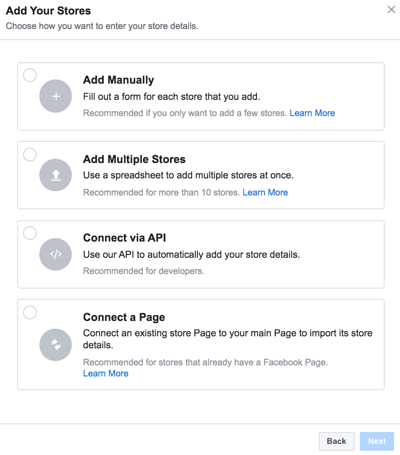This screenshot has height=455, width=400.
Task: Click the code brackets API icon
Action: (x=56, y=254)
